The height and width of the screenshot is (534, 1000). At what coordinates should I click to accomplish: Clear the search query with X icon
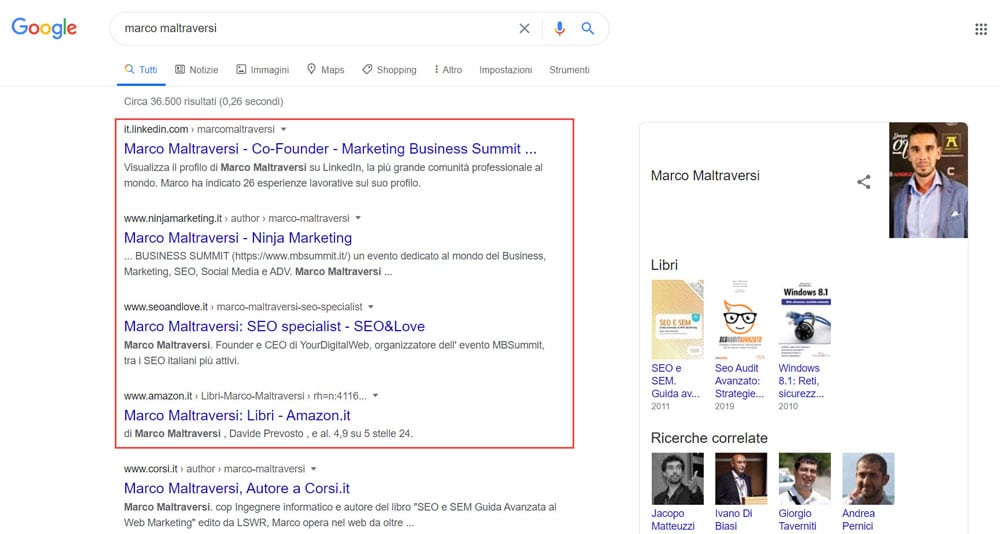point(524,28)
